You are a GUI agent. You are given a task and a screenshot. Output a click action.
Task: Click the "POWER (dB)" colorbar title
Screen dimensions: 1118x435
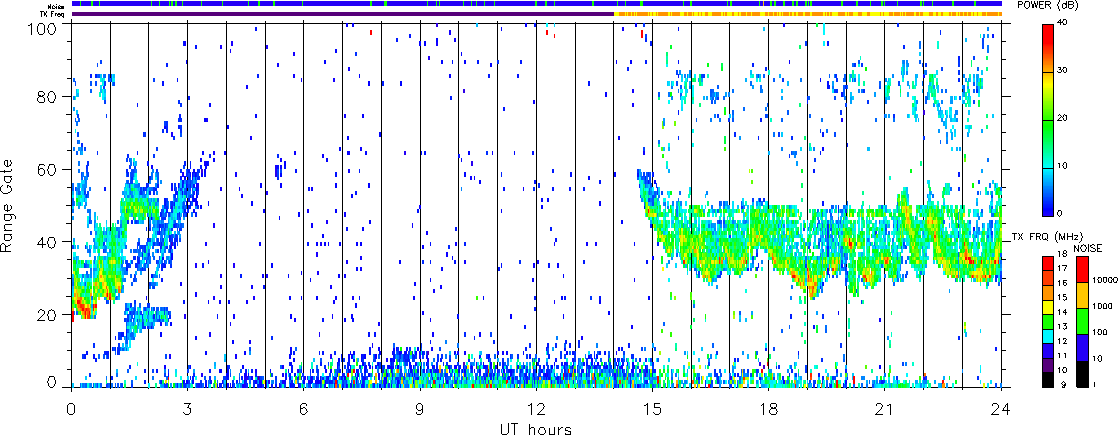[1045, 5]
